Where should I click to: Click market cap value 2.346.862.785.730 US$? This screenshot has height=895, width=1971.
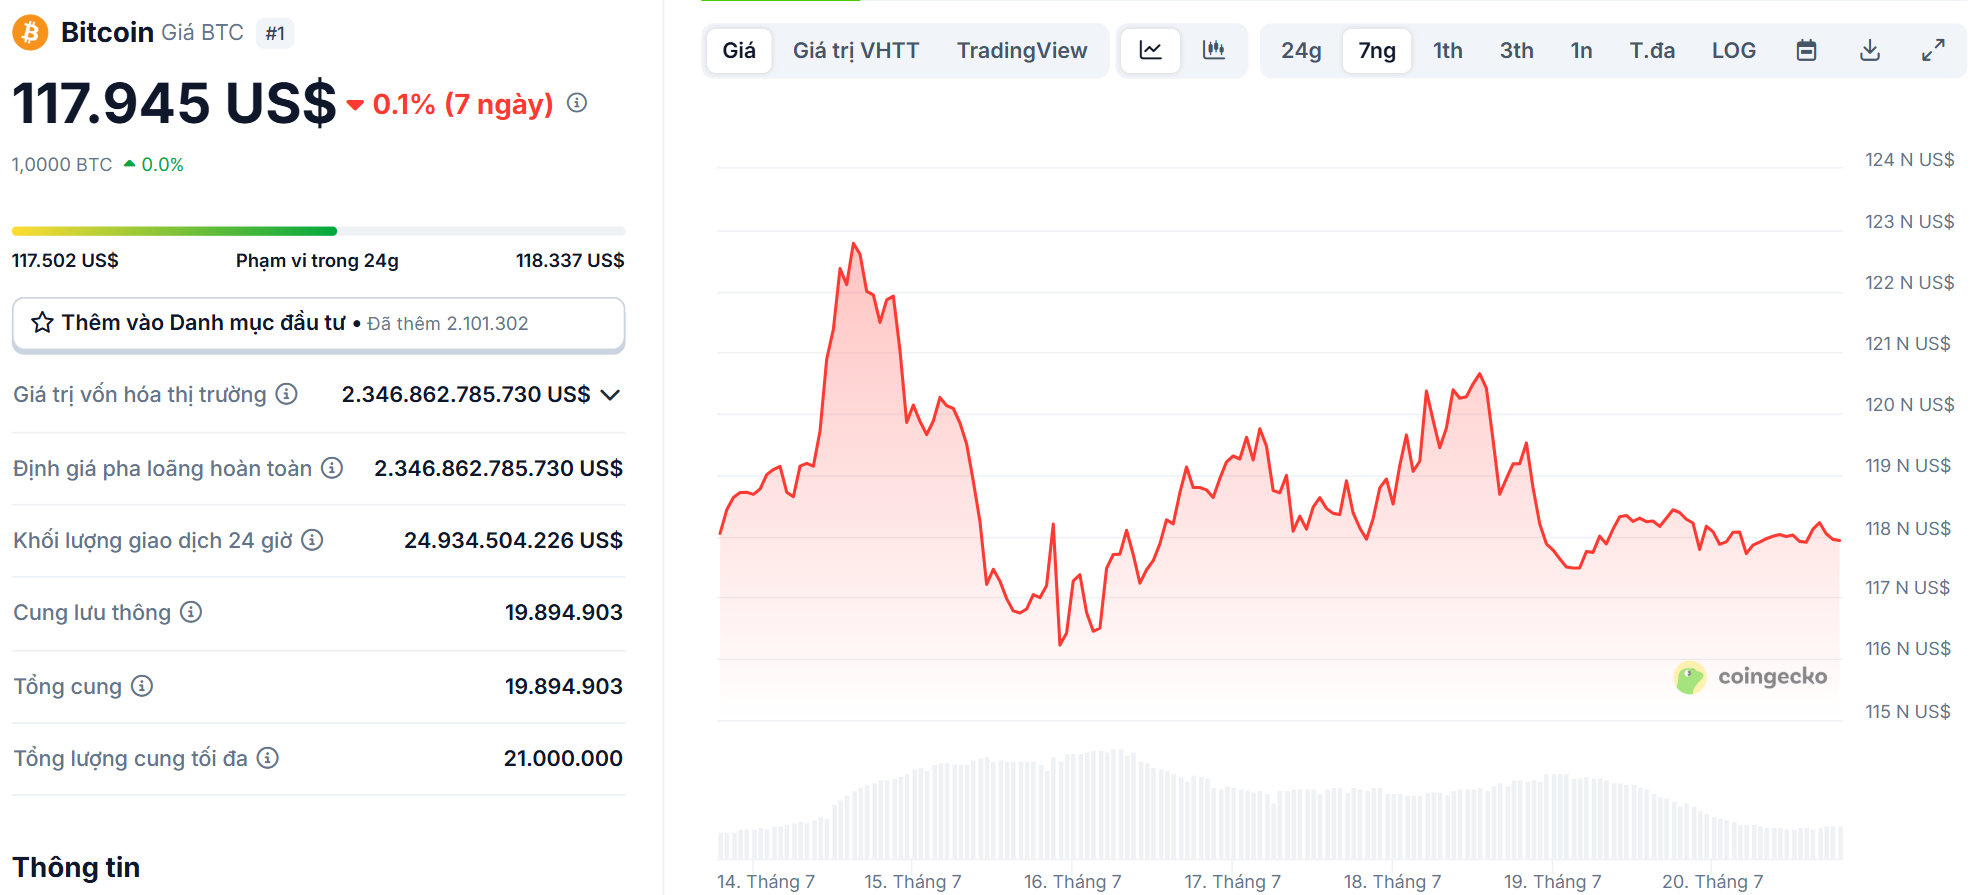point(466,394)
